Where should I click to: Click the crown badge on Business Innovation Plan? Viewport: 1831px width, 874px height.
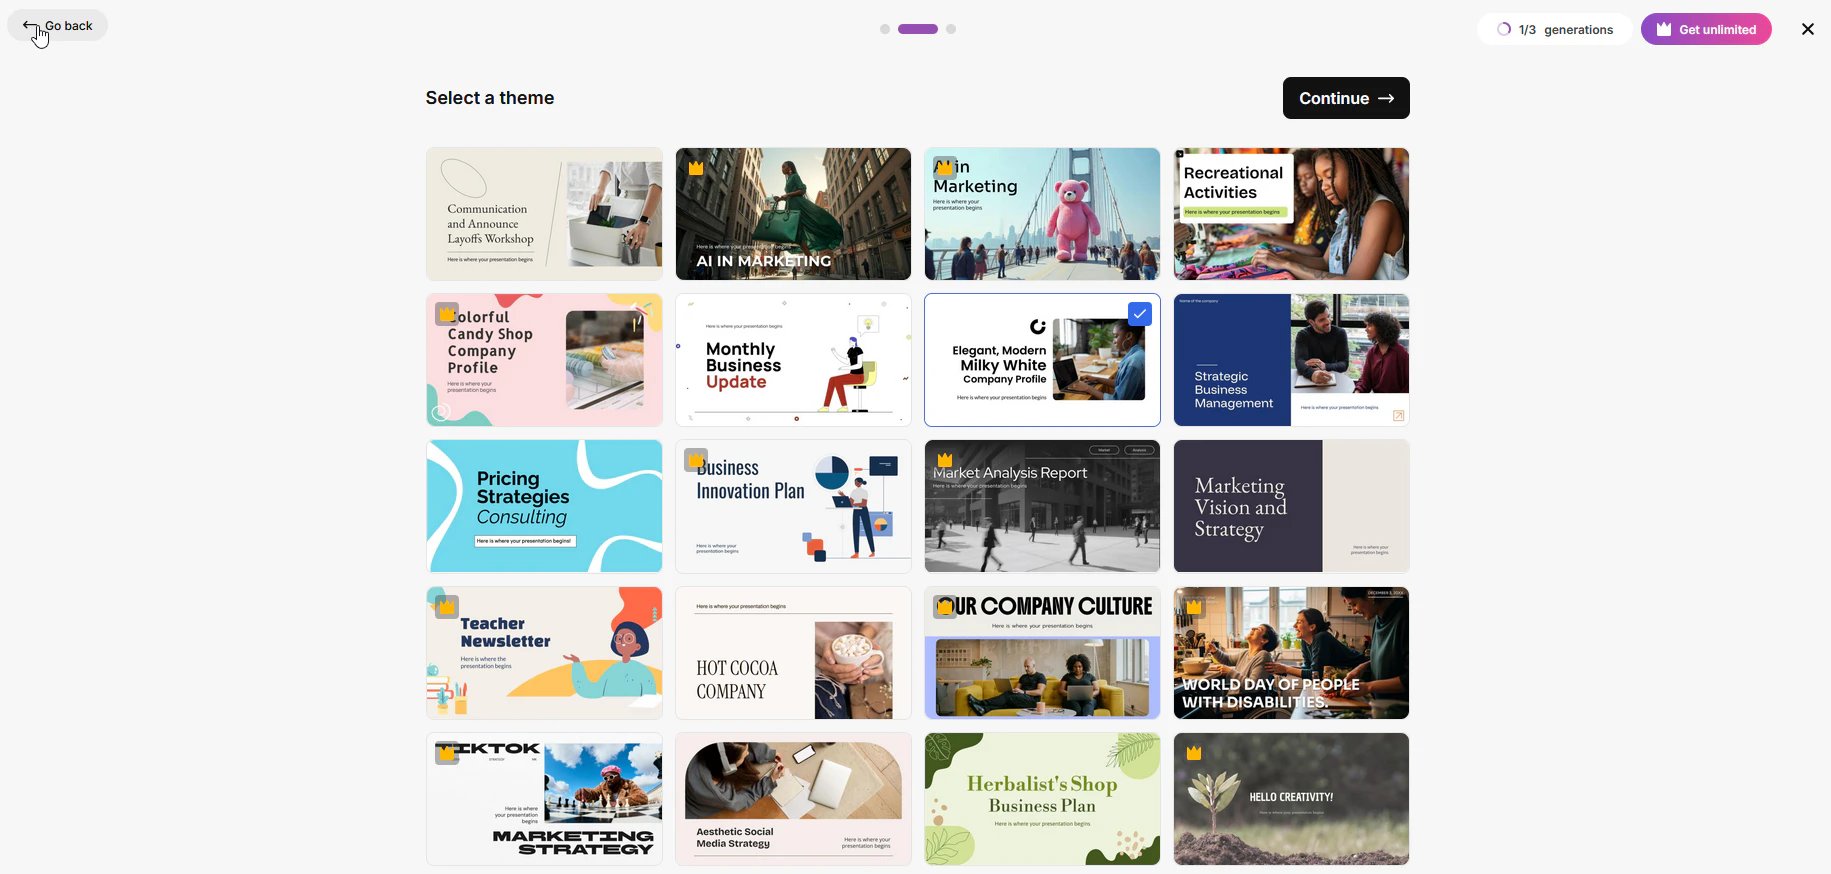coord(696,460)
